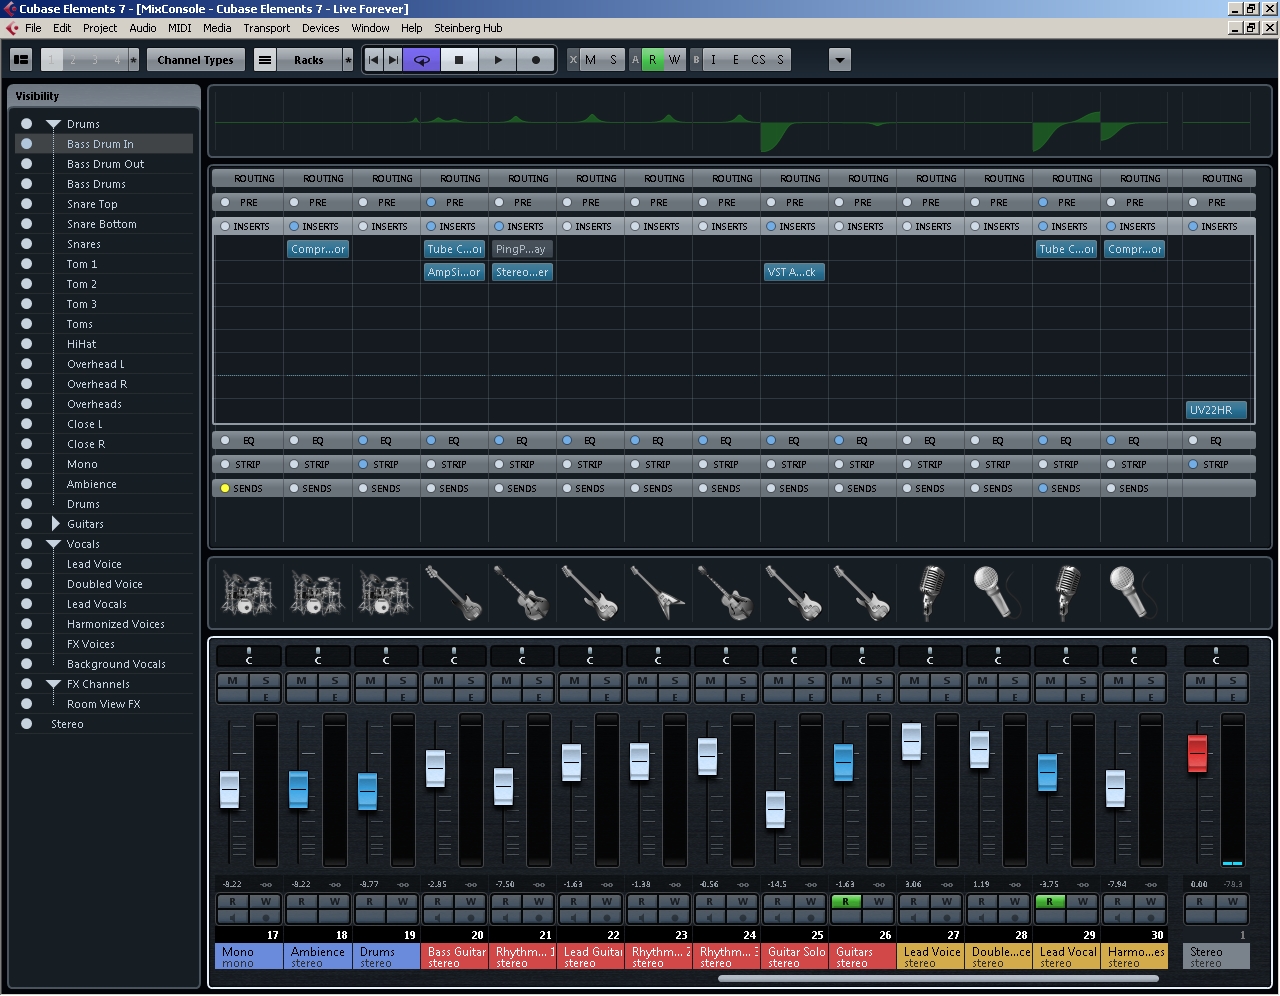Open the Transport menu
This screenshot has height=996, width=1280.
267,28
